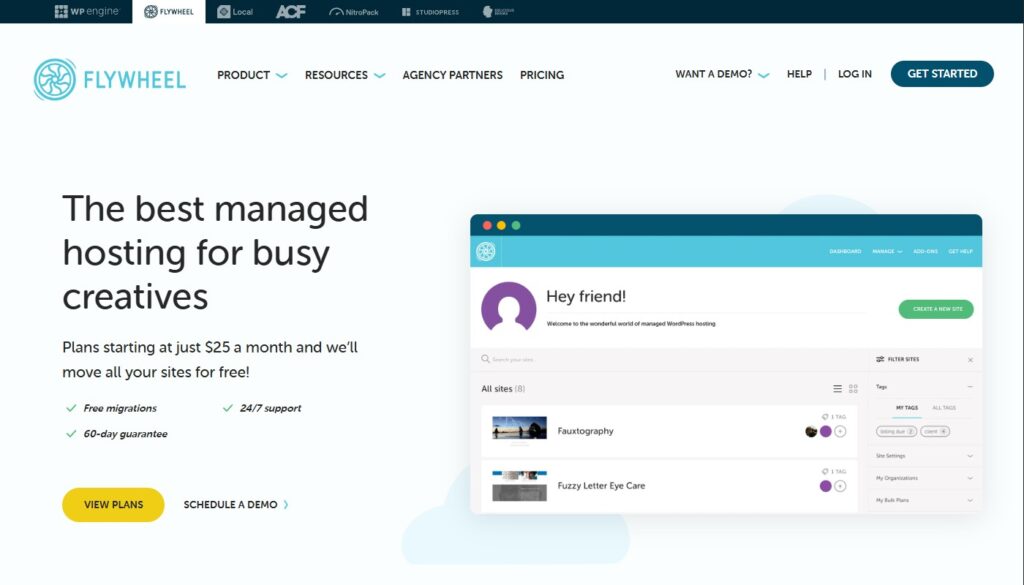Image resolution: width=1024 pixels, height=585 pixels.
Task: Switch to grid view of sites
Action: (853, 388)
